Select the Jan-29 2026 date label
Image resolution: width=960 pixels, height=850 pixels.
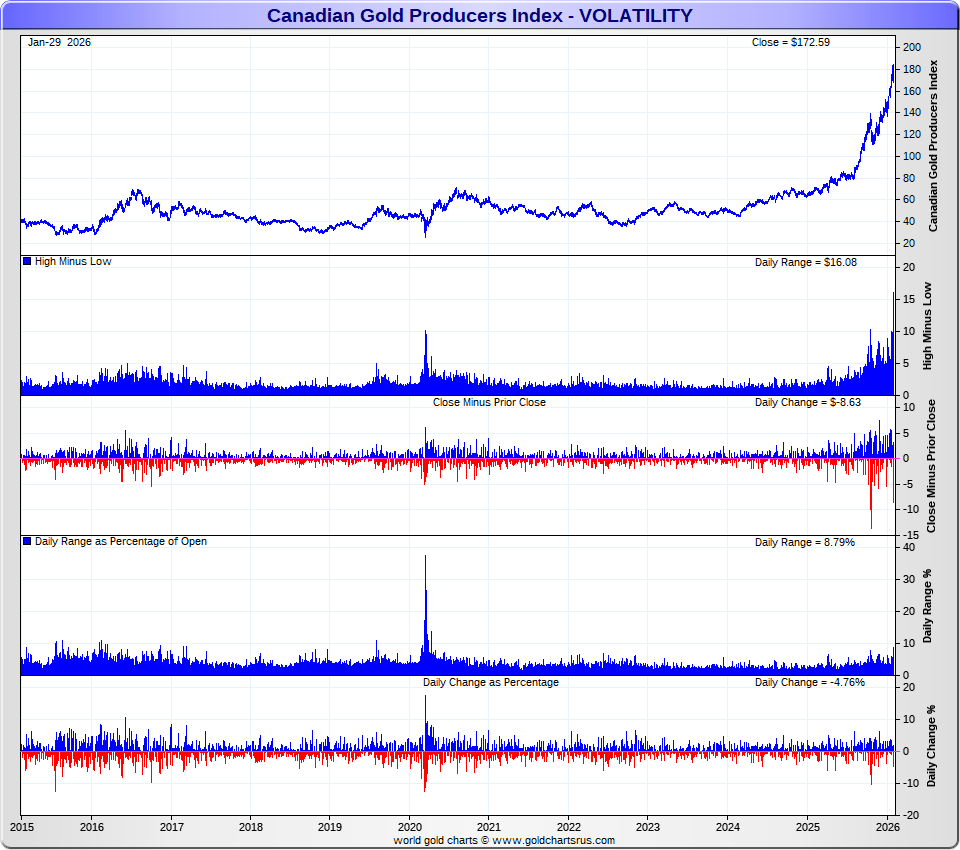point(59,42)
